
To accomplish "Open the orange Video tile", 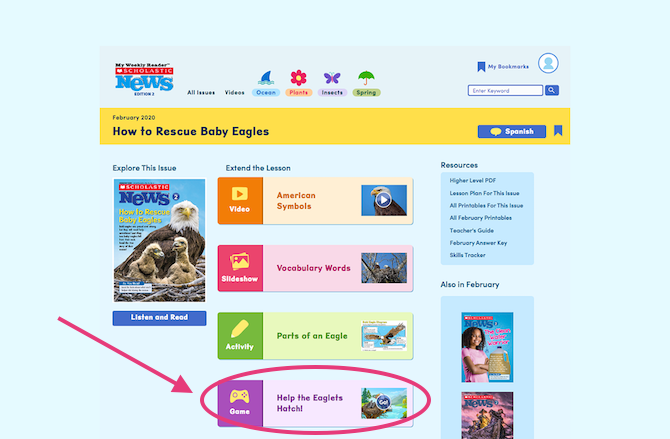I will point(240,200).
